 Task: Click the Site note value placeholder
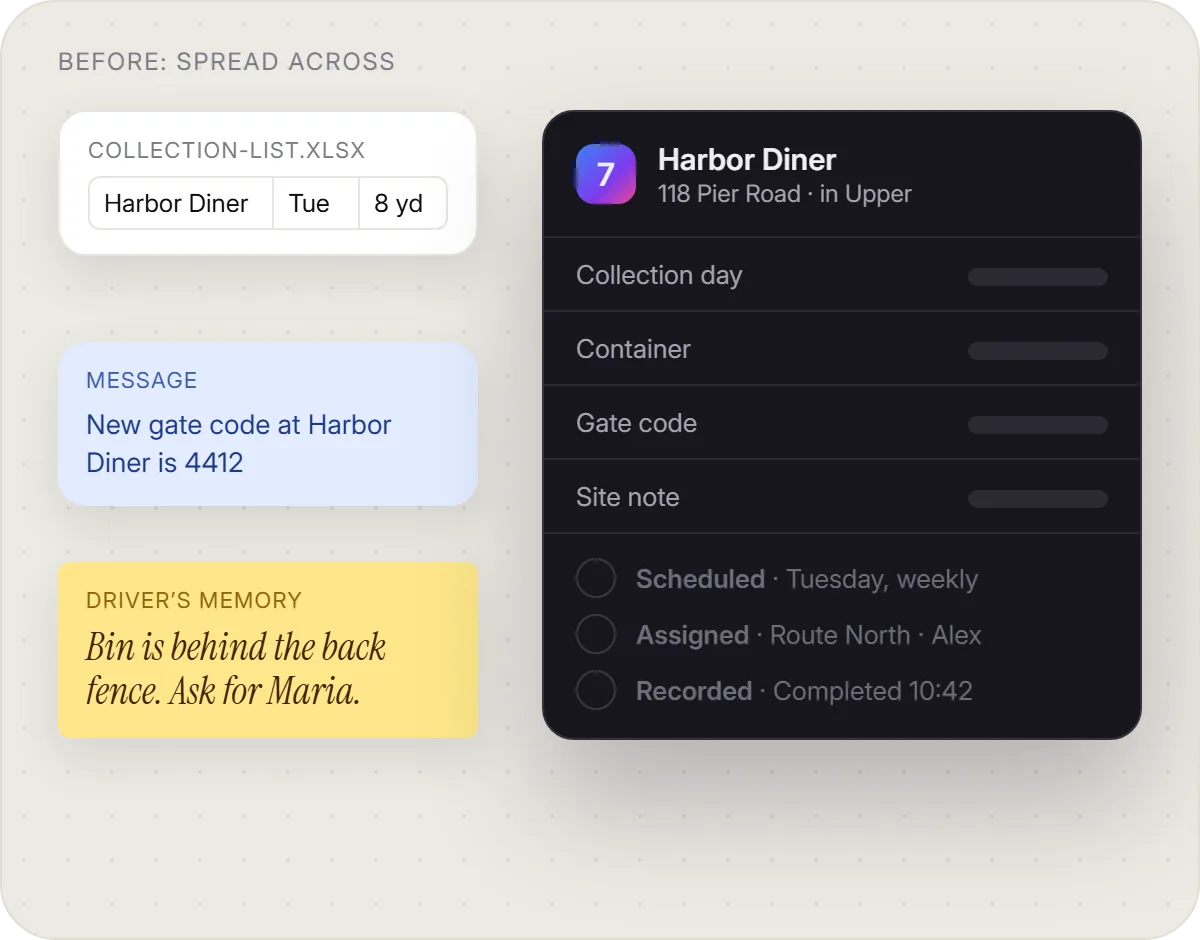(1038, 499)
